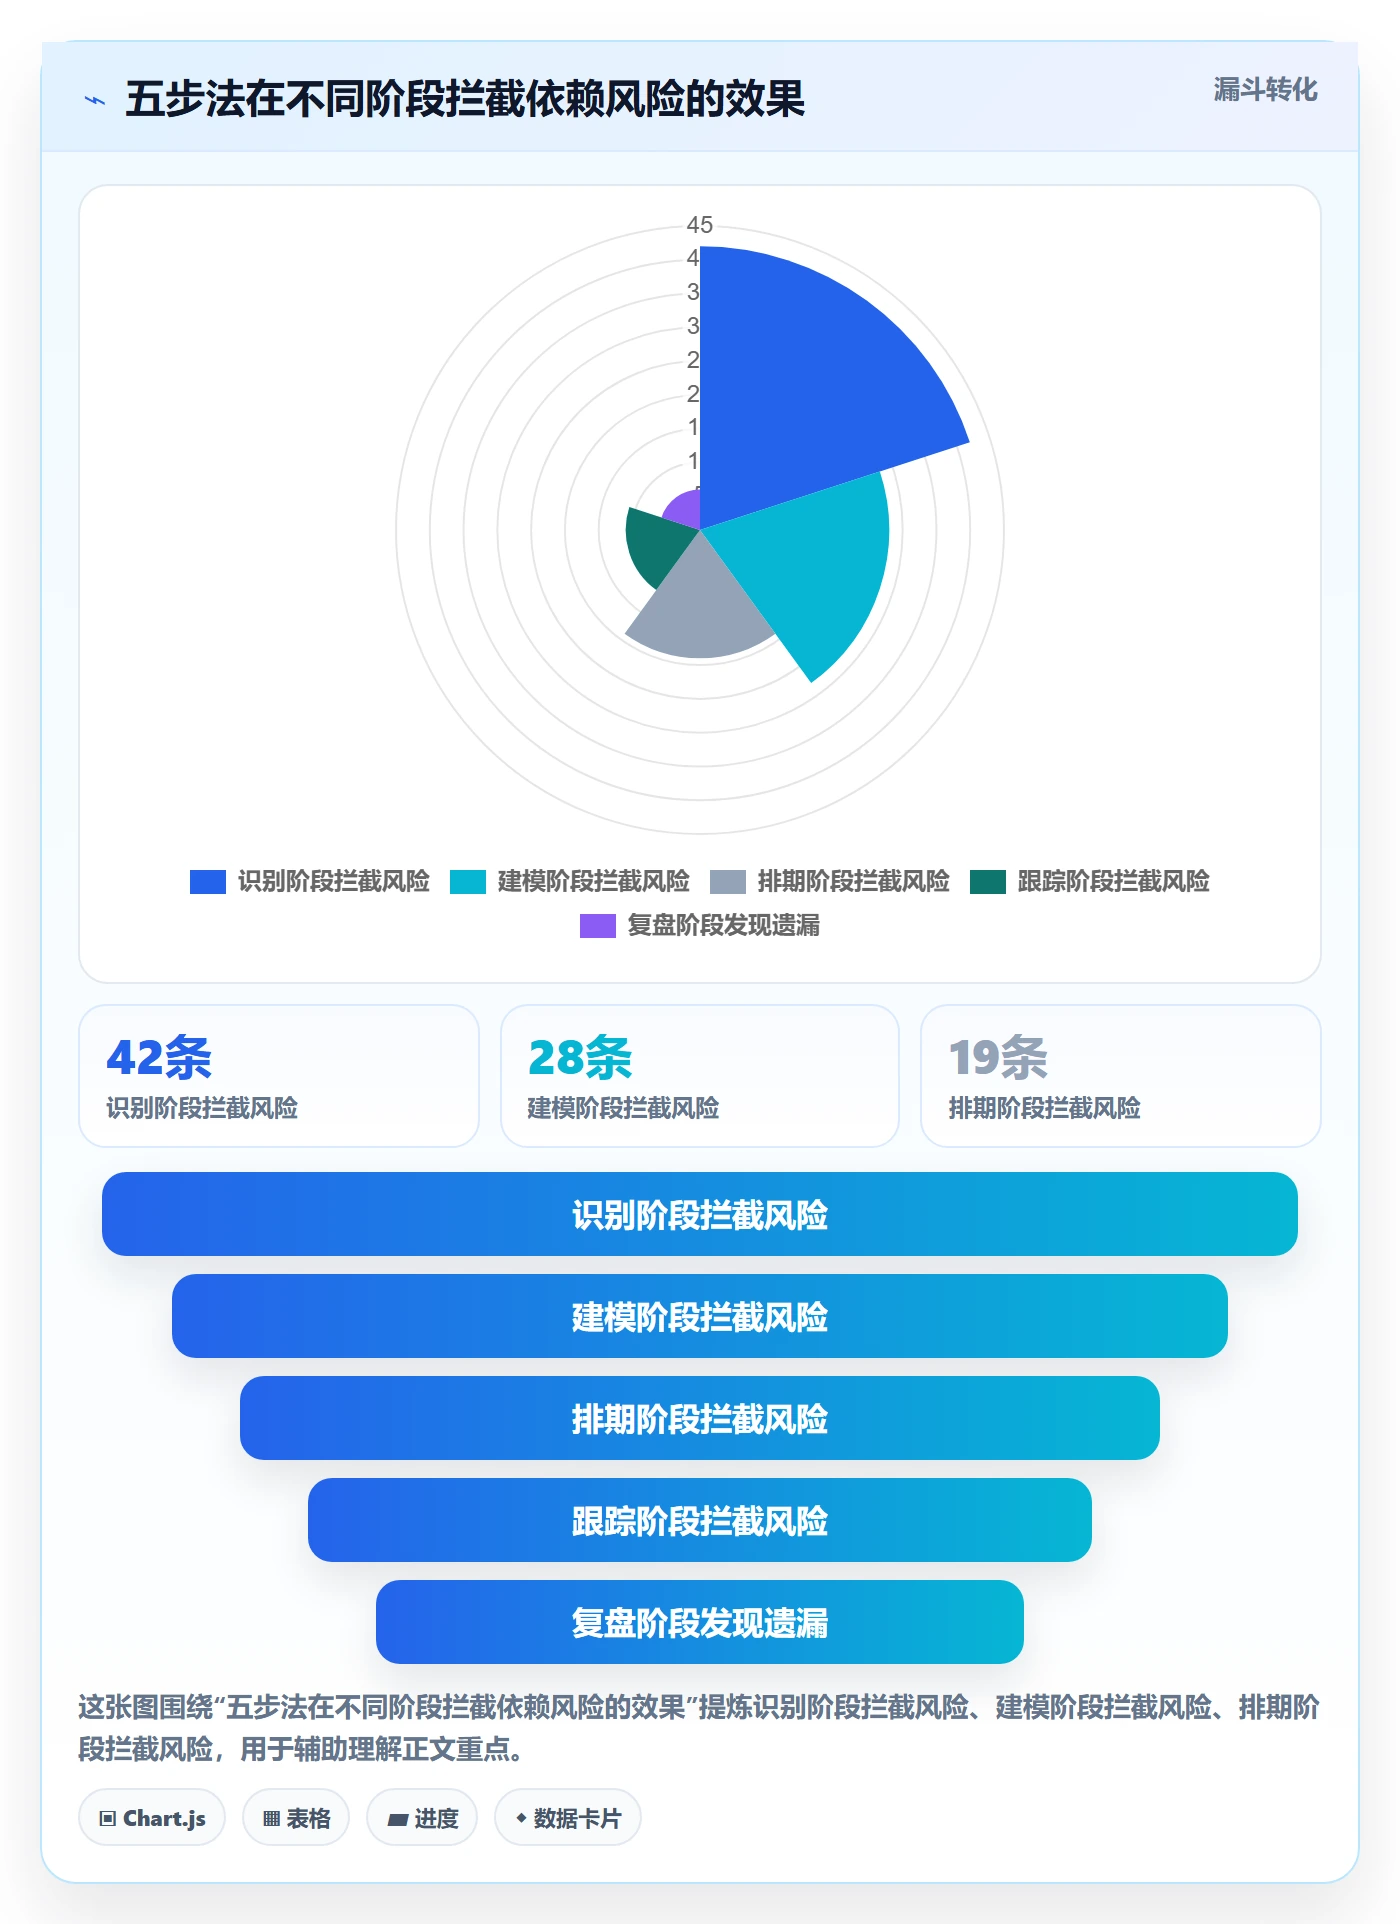
Task: Click the 数据卡片 tag chip
Action: (x=568, y=1818)
